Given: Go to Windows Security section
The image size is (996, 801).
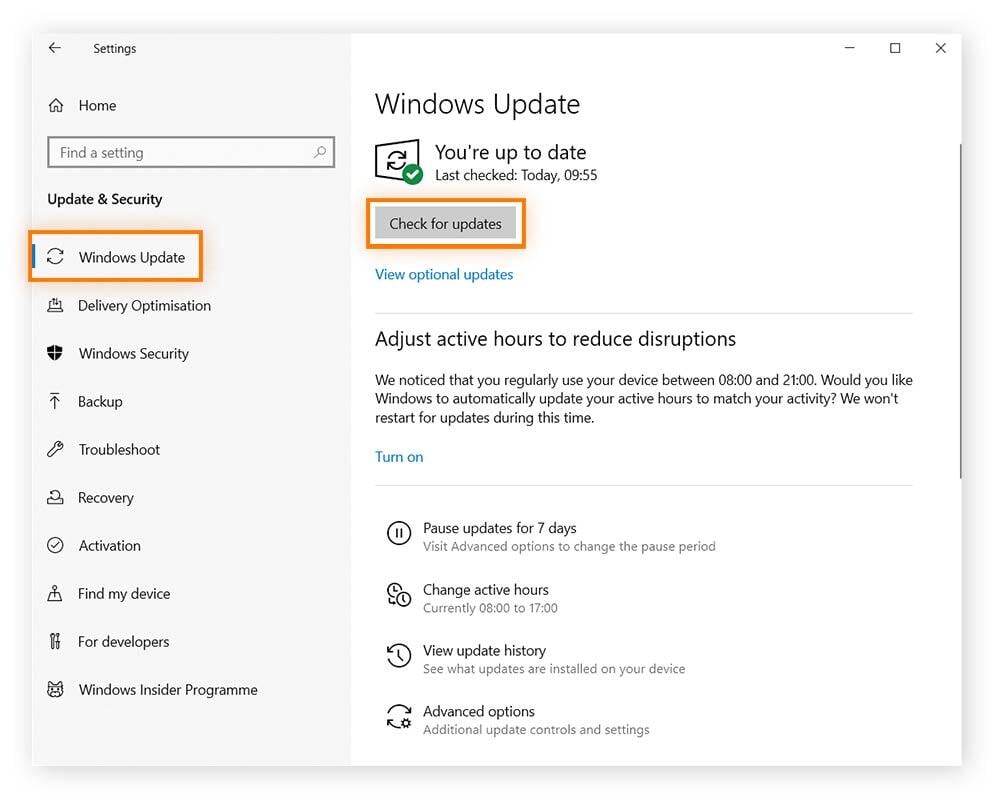Looking at the screenshot, I should point(133,353).
